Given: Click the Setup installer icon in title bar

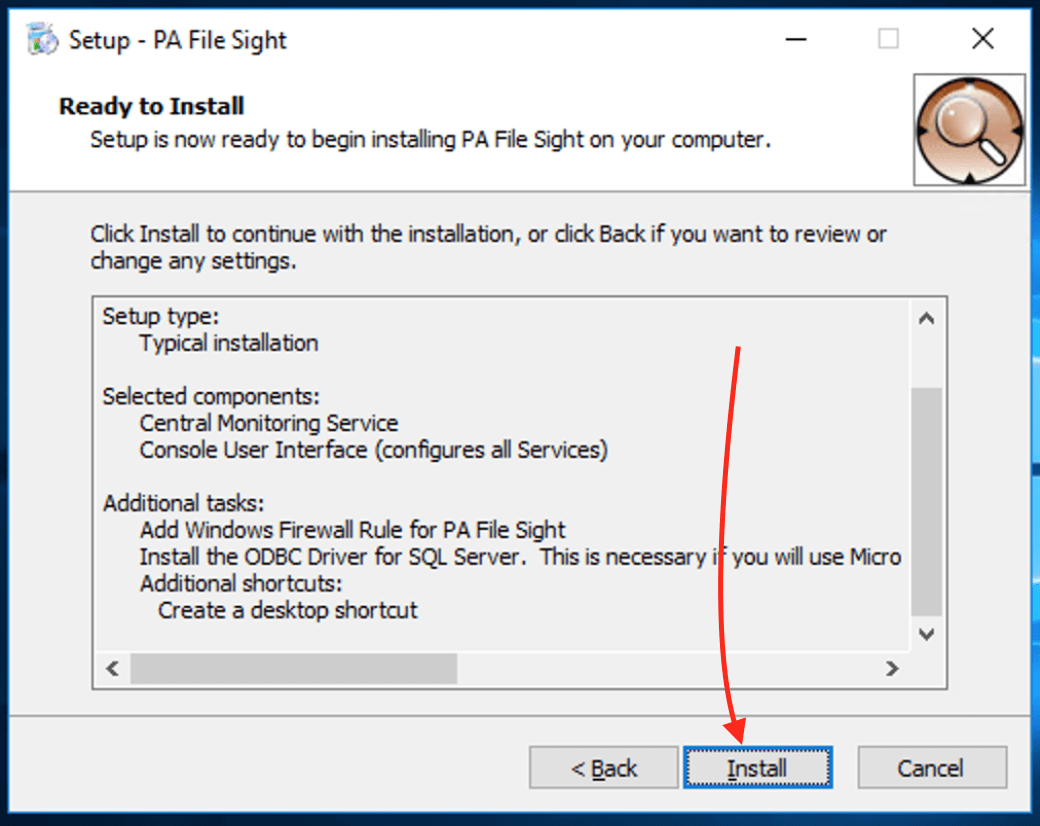Looking at the screenshot, I should click(x=41, y=40).
